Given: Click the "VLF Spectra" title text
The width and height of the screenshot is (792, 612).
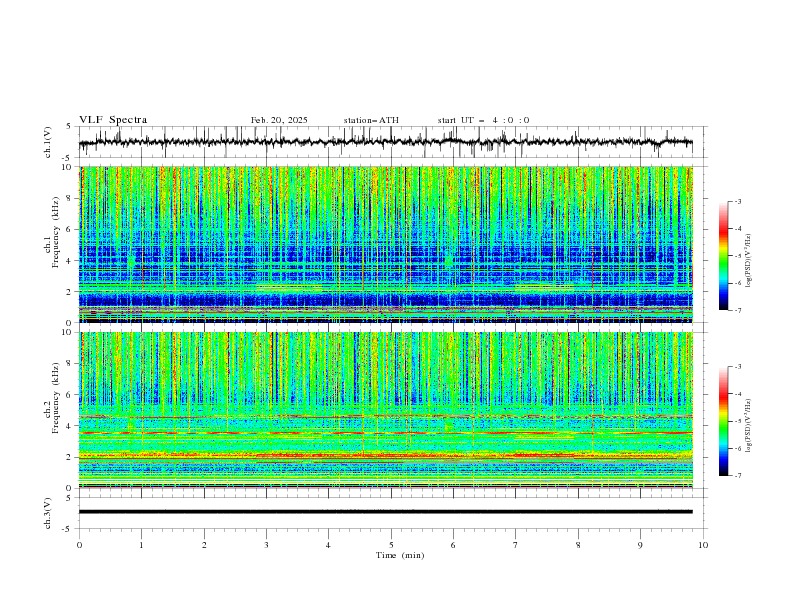Looking at the screenshot, I should tap(113, 120).
